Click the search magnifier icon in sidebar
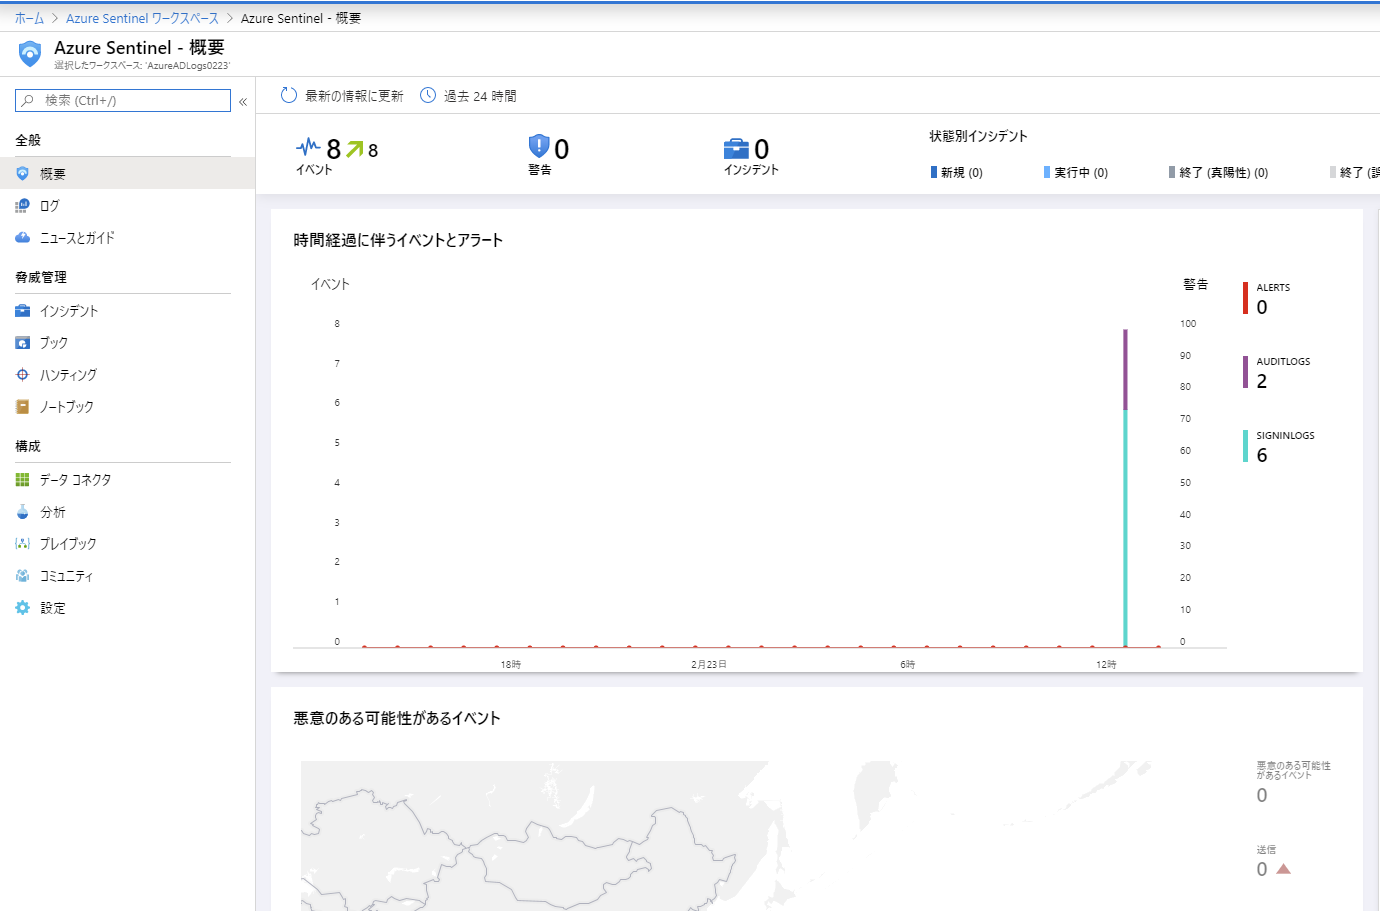 28,101
